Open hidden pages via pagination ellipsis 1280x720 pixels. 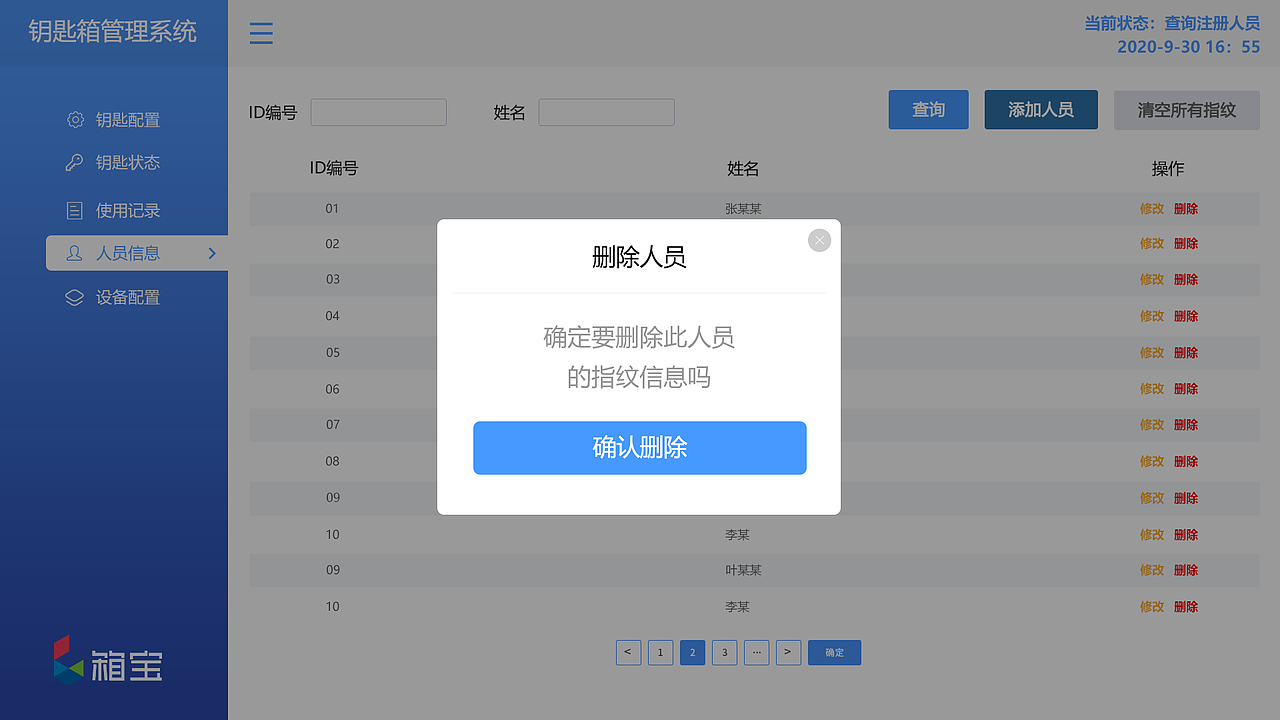point(756,652)
